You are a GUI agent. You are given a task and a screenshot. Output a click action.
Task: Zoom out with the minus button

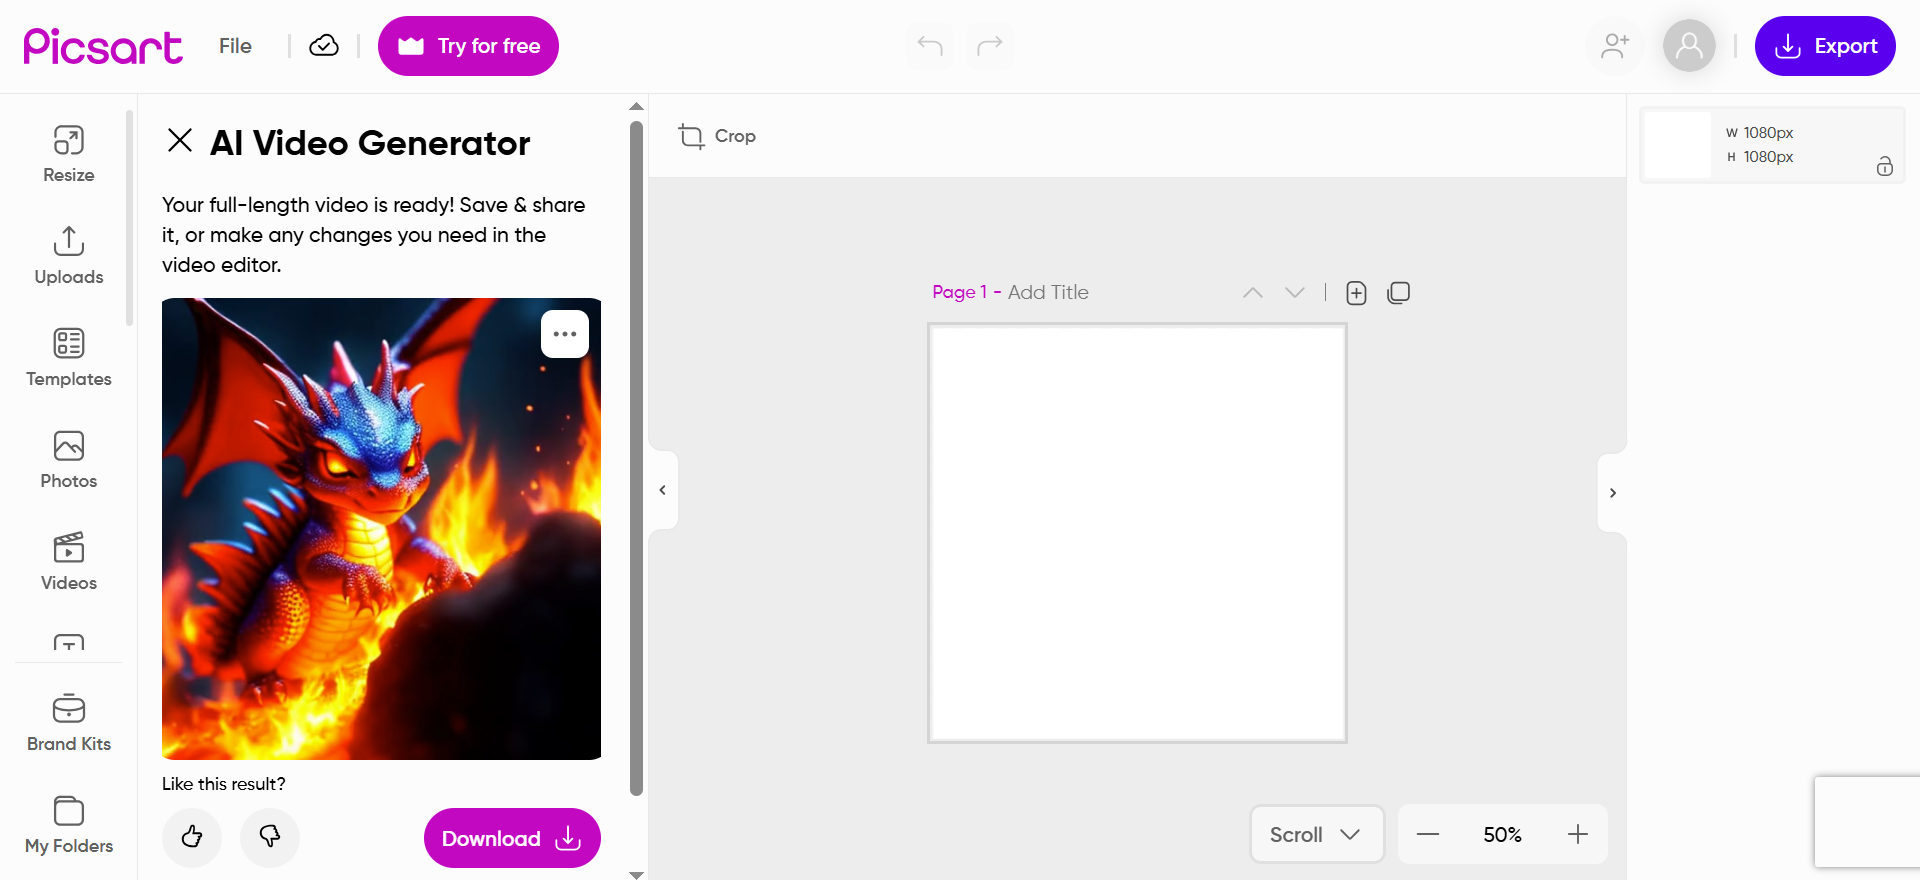click(1428, 834)
